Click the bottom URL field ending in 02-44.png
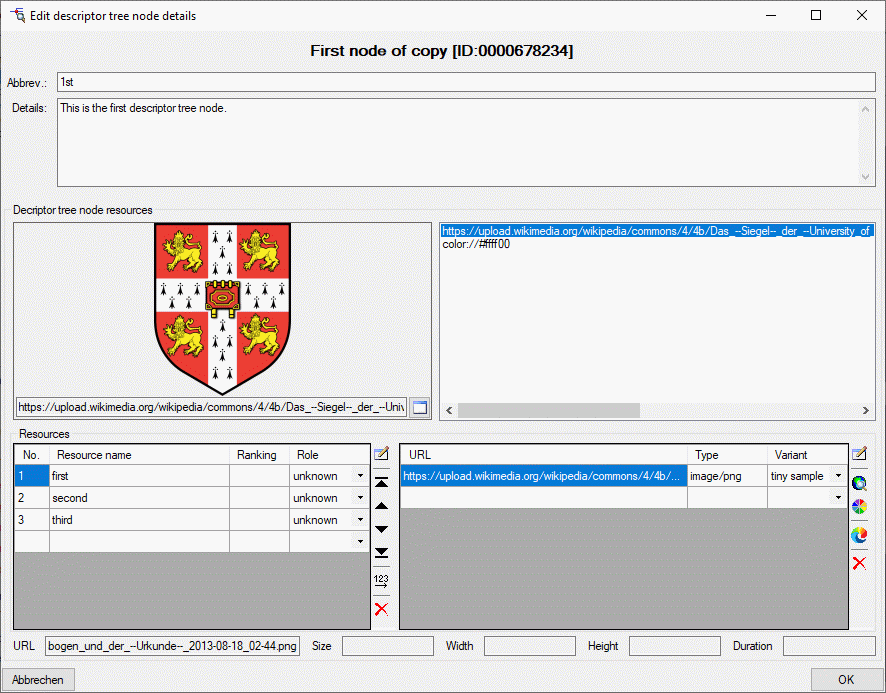Screen dimensions: 886x693 pos(172,646)
